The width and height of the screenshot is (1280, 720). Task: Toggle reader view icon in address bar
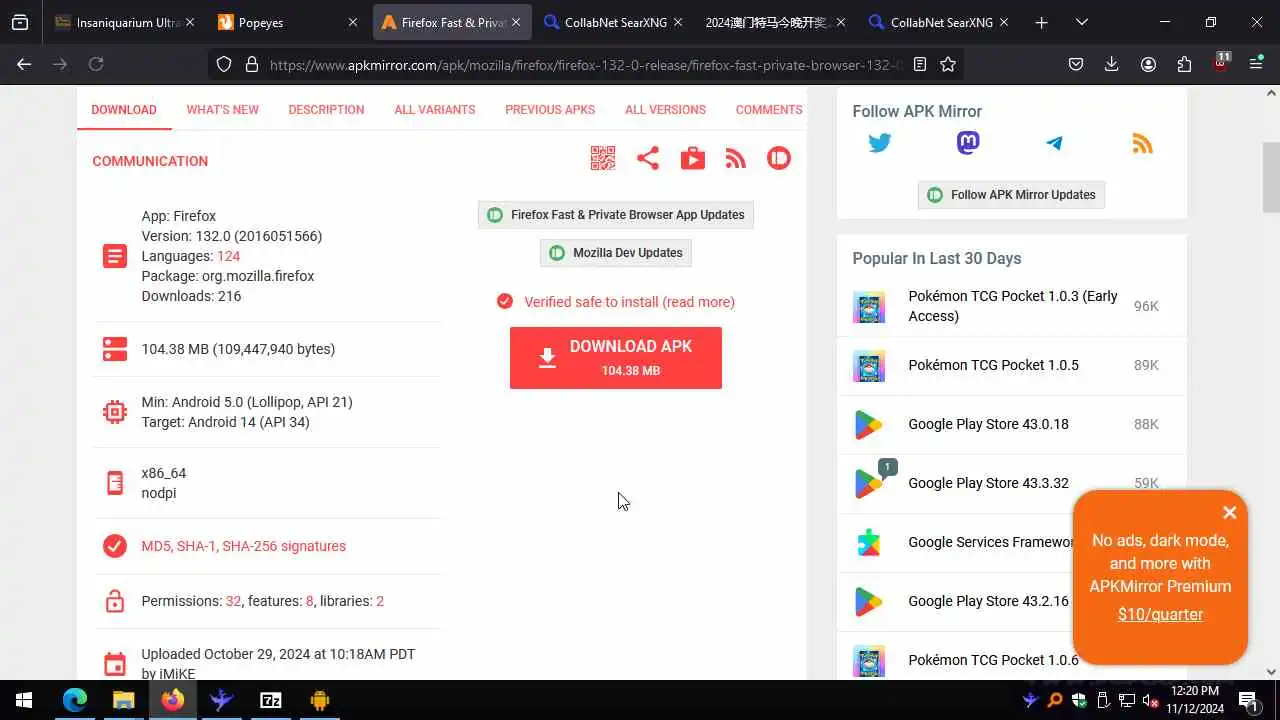point(920,64)
